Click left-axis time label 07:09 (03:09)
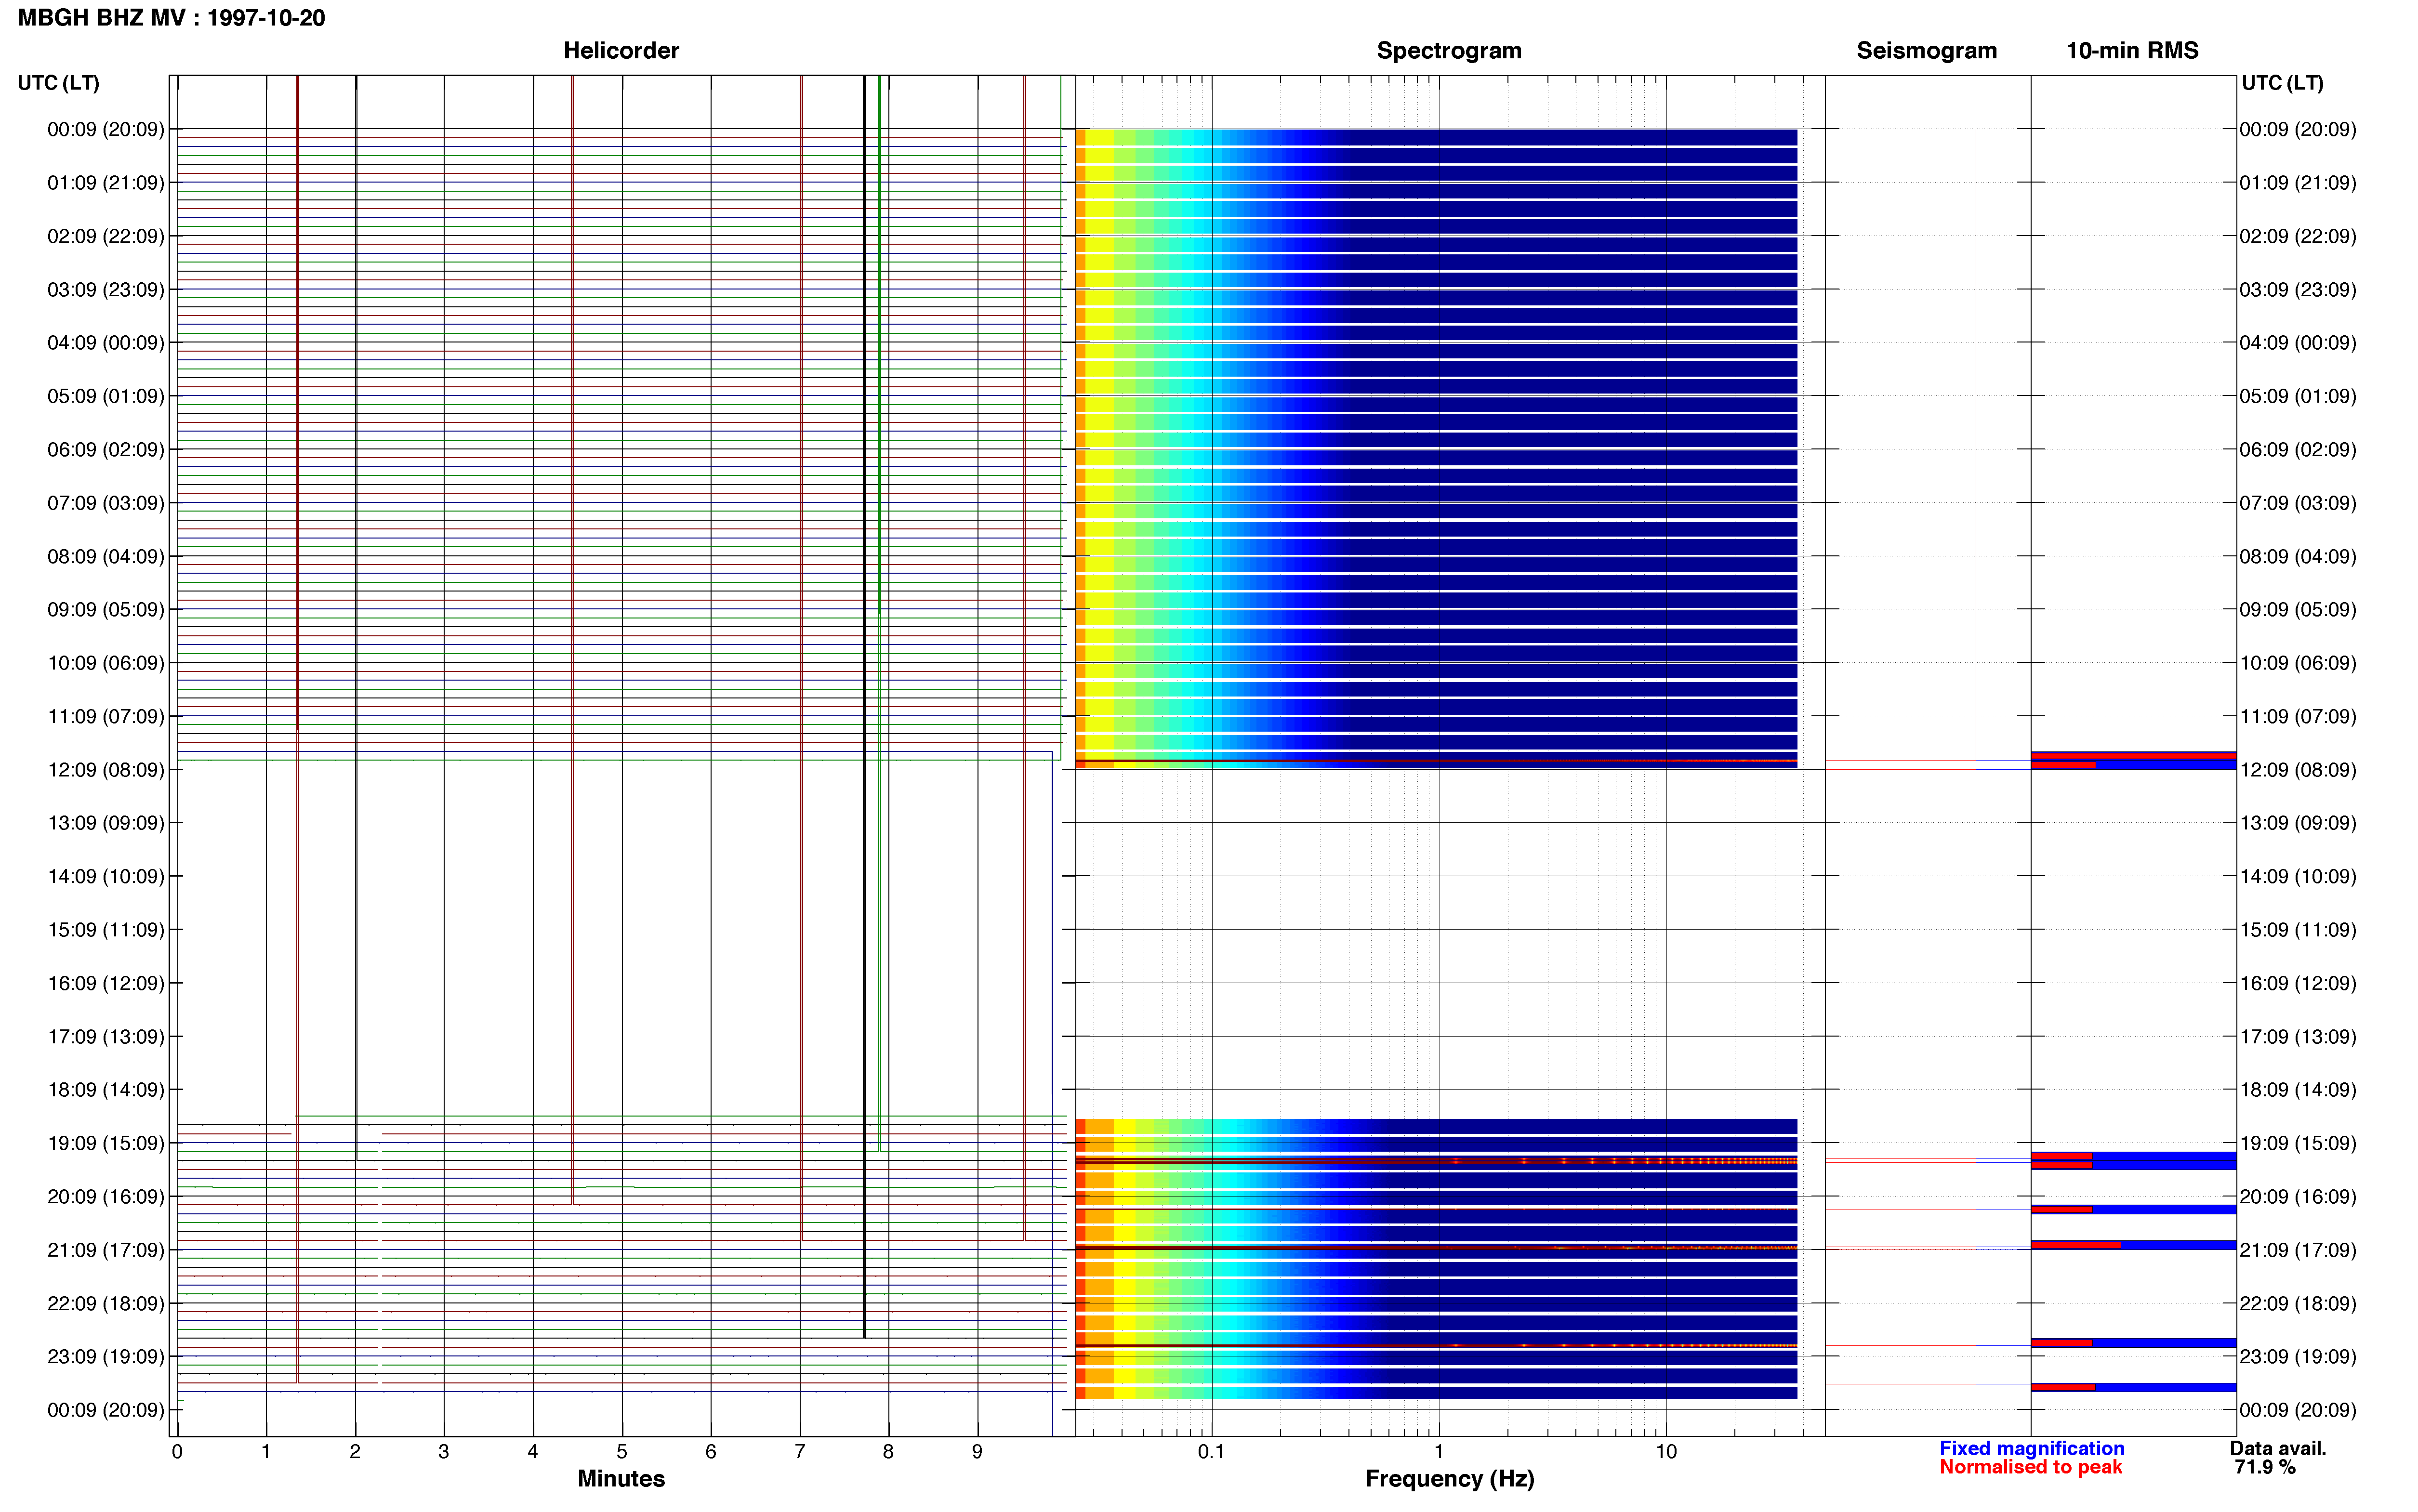The width and height of the screenshot is (2418, 1512). click(106, 503)
